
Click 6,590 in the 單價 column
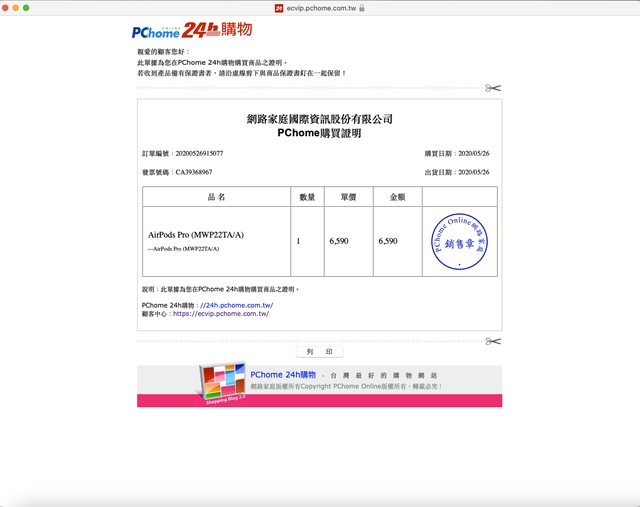[339, 241]
